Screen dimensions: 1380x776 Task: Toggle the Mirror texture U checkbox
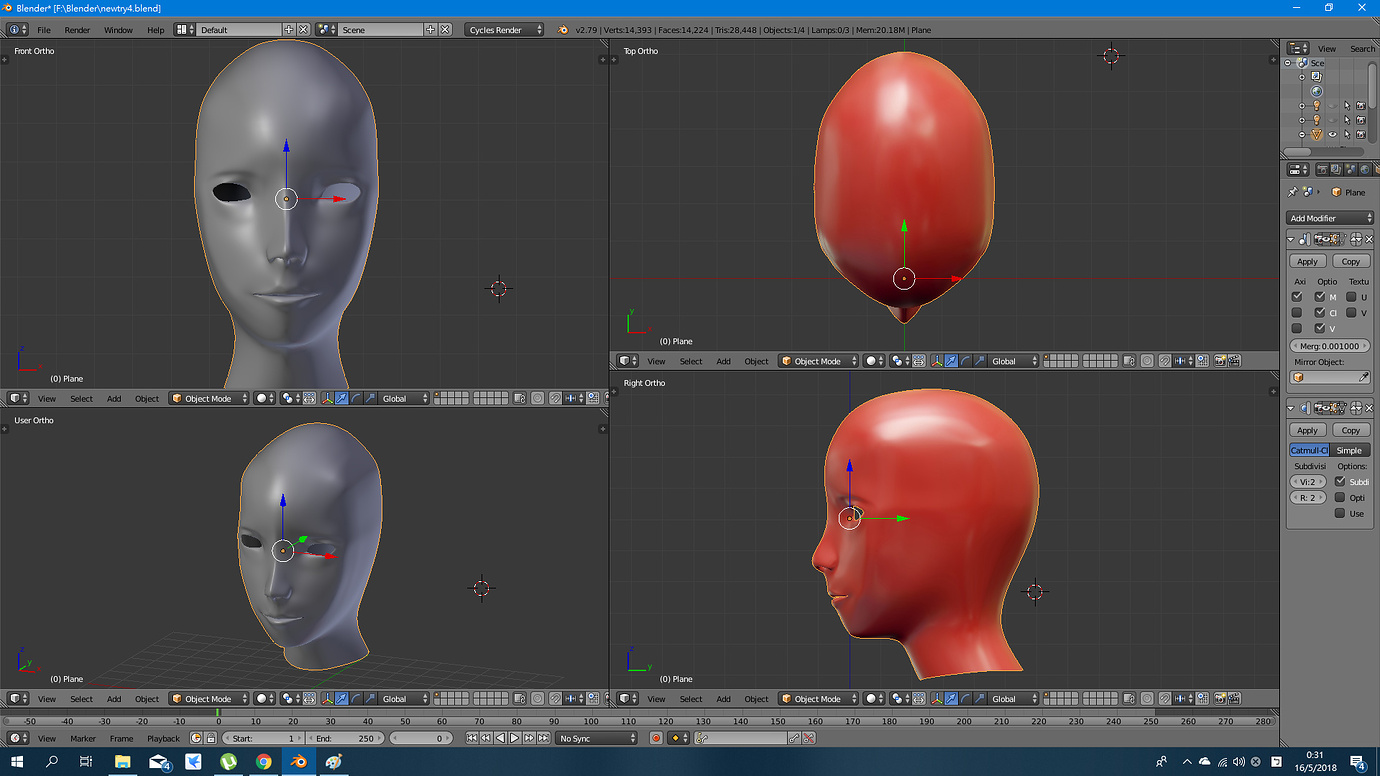pos(1351,297)
